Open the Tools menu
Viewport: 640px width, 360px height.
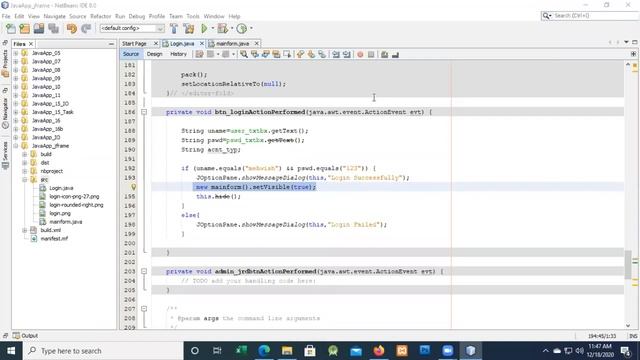click(x=193, y=16)
